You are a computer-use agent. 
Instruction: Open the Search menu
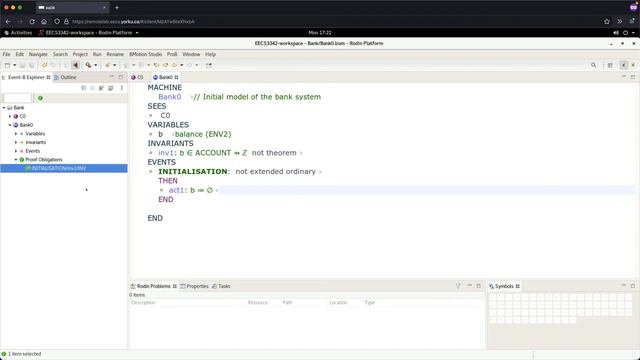pos(60,54)
